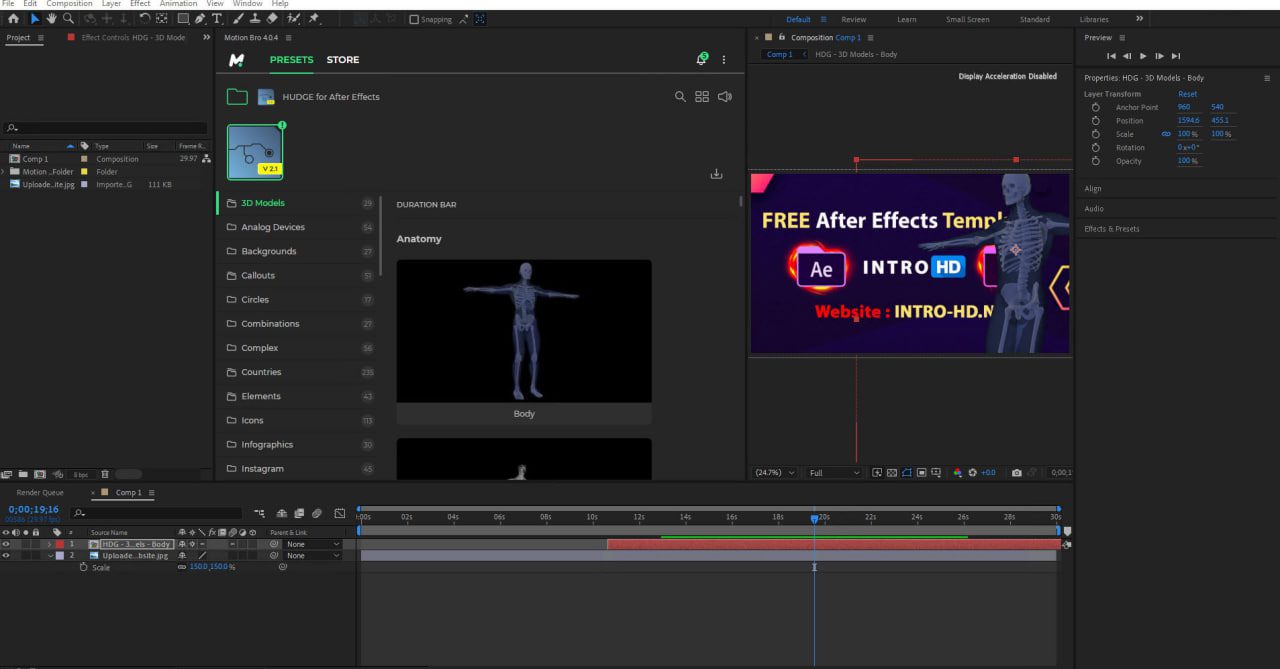Screen dimensions: 1280x669
Task: Click the Motion Bro notifications bell
Action: [702, 60]
